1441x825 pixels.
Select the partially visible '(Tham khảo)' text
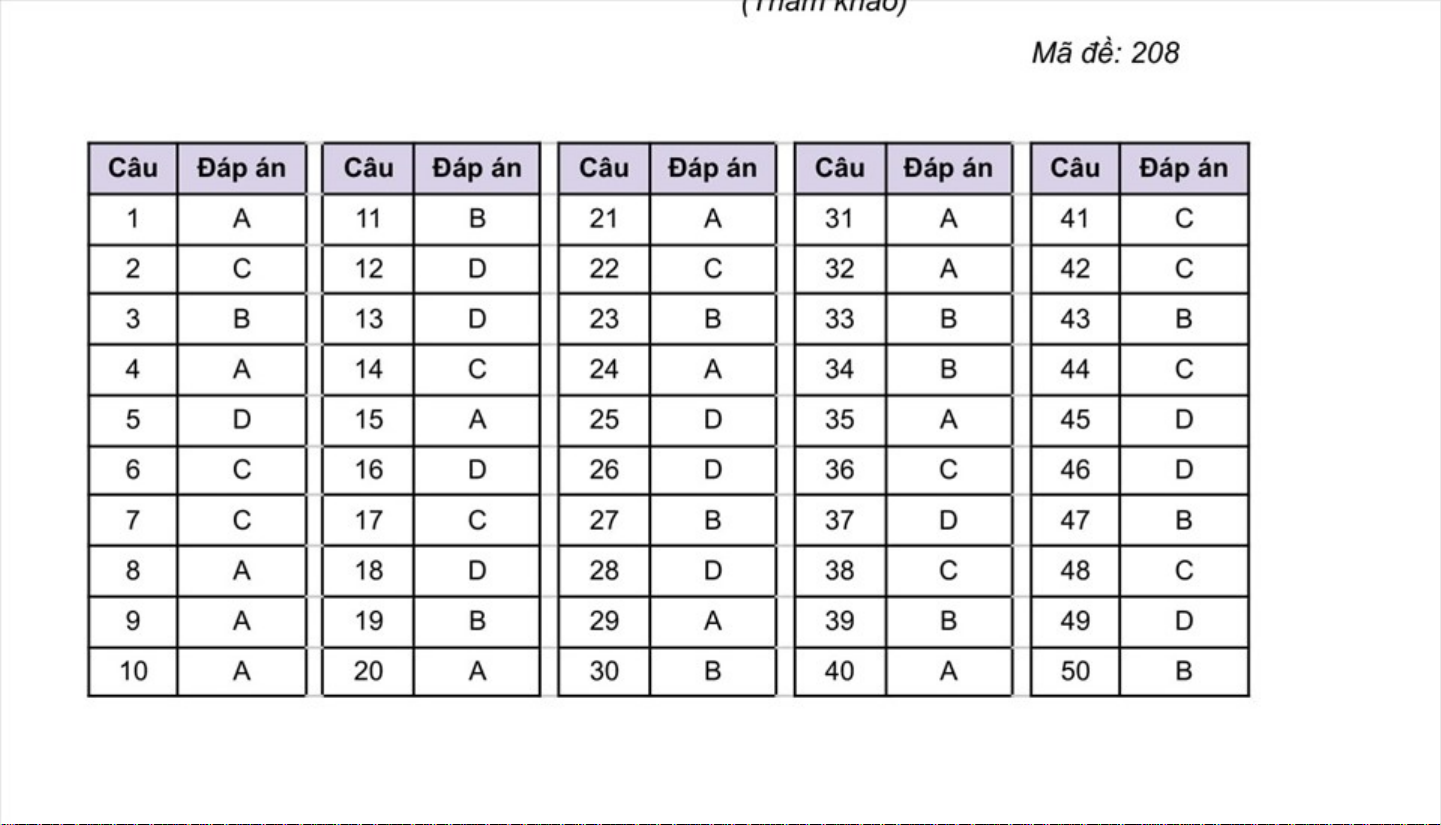pyautogui.click(x=824, y=6)
